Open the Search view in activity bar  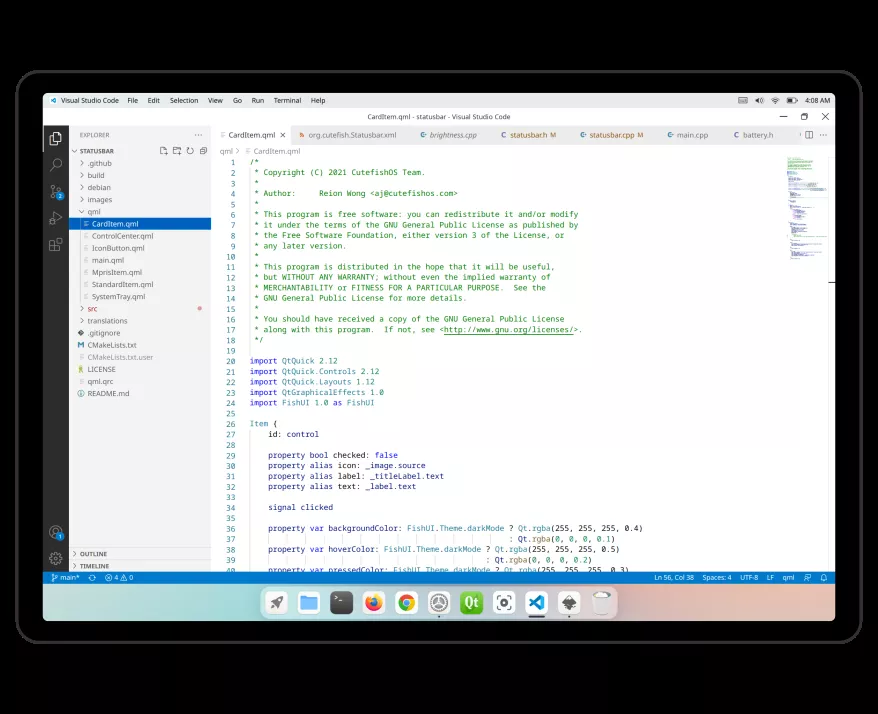[55, 165]
